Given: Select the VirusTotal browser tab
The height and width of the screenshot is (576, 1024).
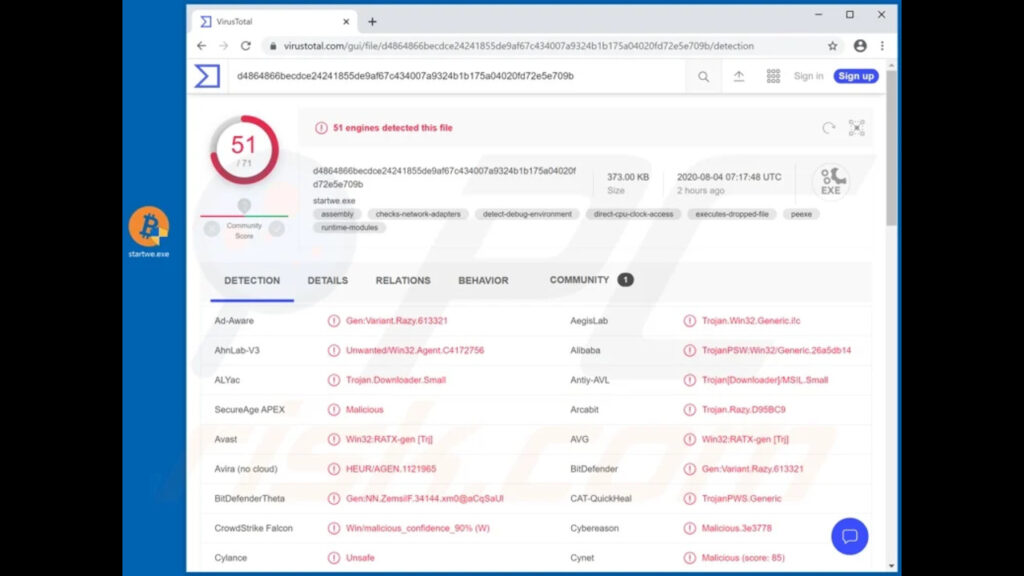Looking at the screenshot, I should [274, 22].
